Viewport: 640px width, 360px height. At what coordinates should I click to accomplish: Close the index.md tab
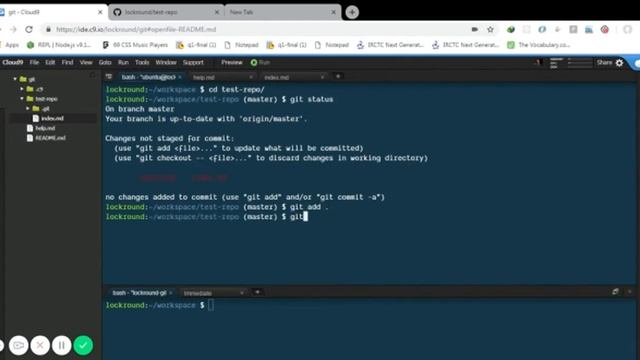point(322,77)
